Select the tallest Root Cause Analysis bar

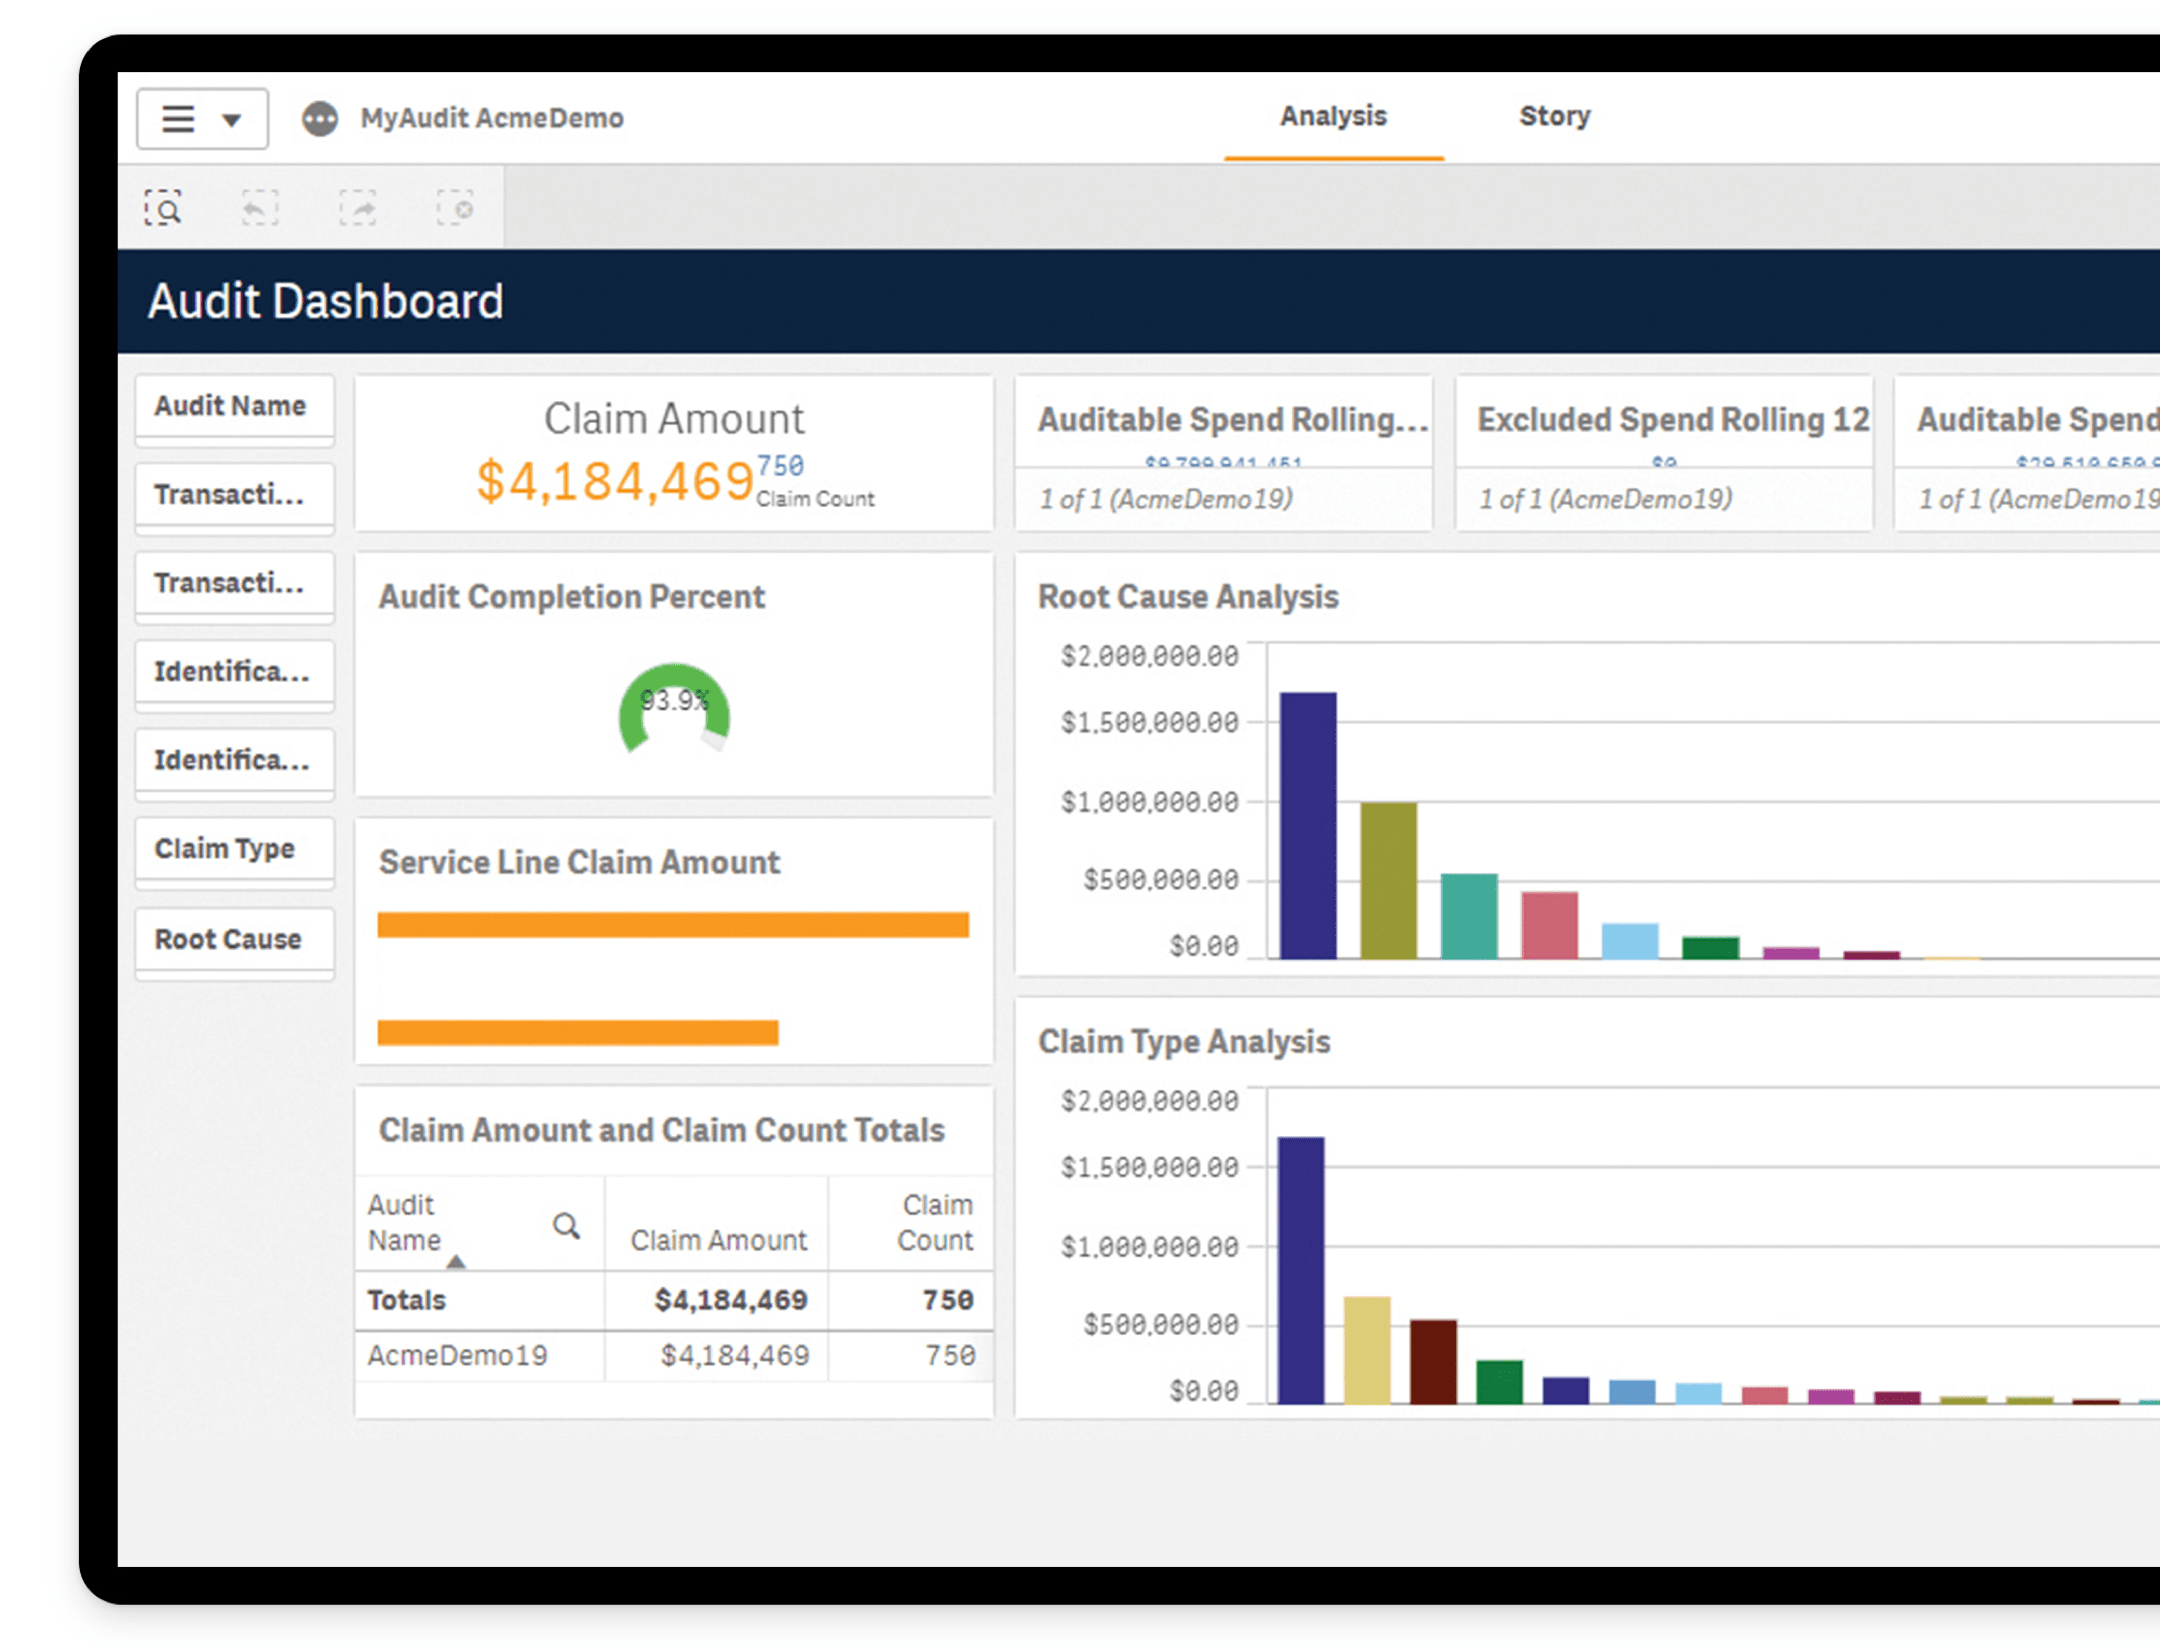[1308, 825]
